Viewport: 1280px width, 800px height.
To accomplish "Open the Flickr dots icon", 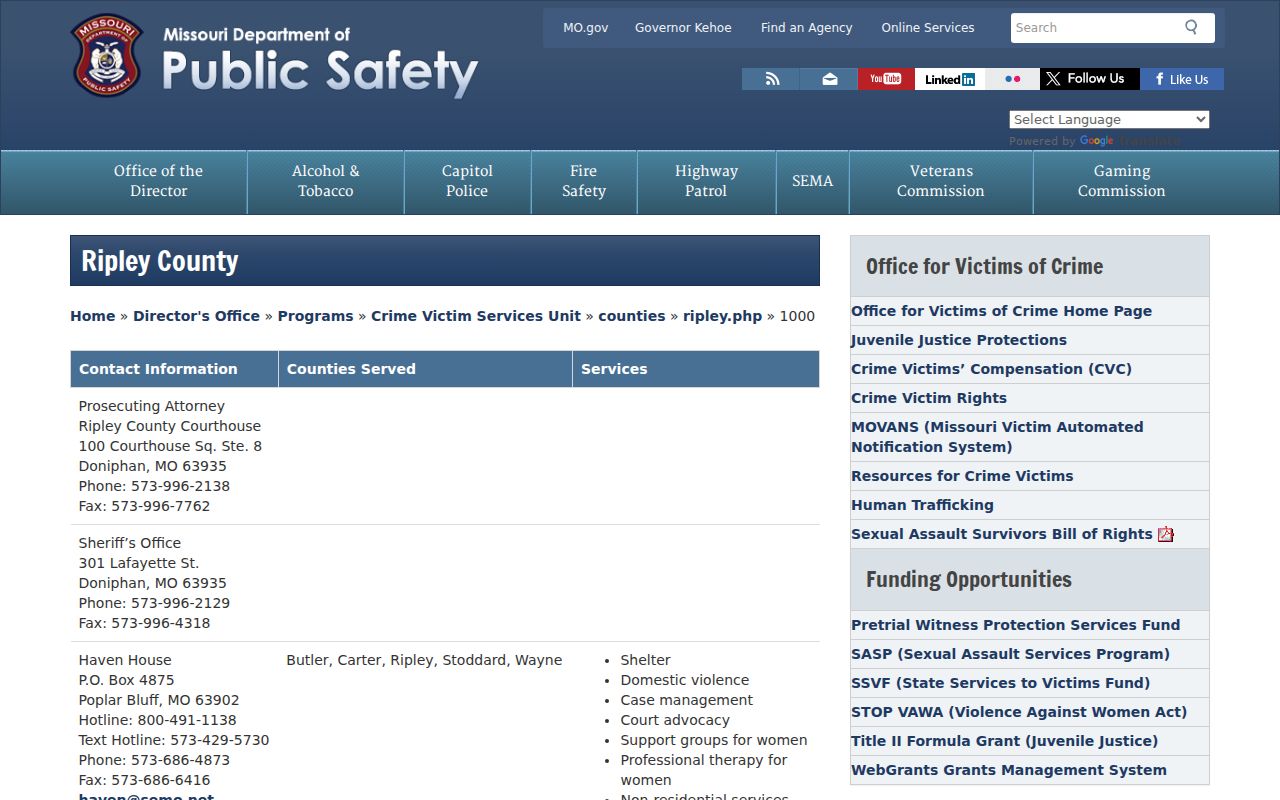I will [x=1012, y=79].
